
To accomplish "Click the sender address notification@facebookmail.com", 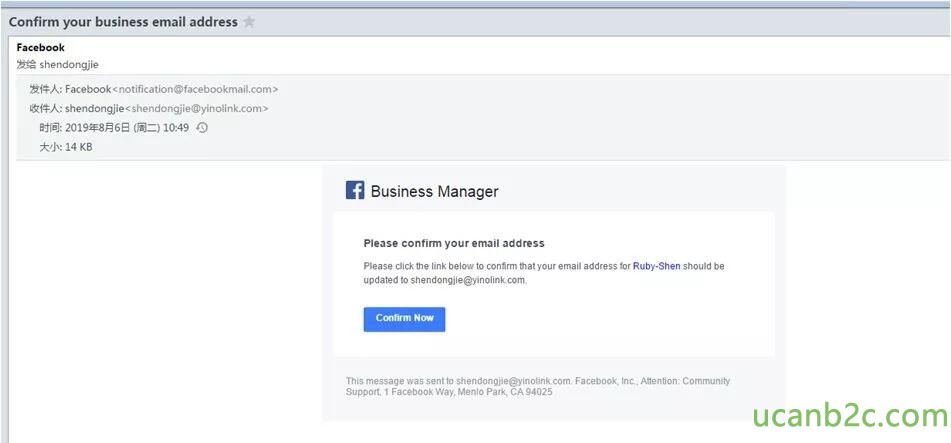I will pos(195,89).
